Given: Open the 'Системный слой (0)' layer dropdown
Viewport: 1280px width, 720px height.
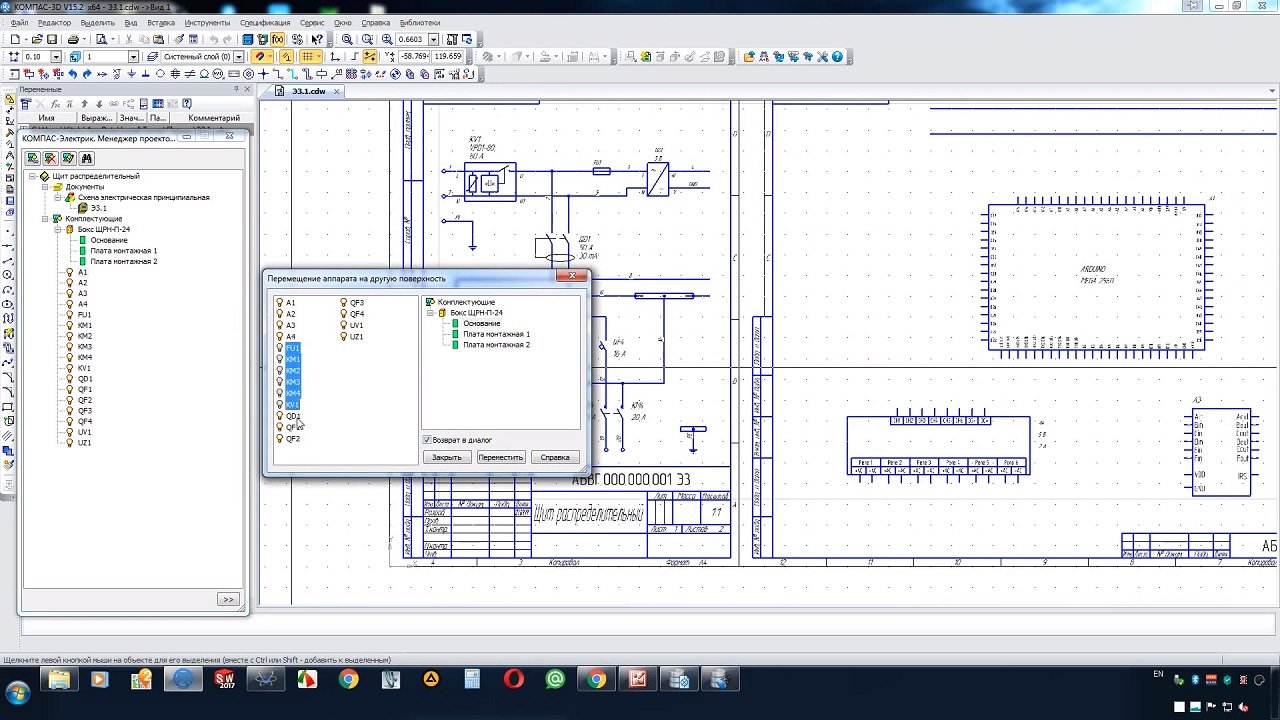Looking at the screenshot, I should [x=240, y=57].
